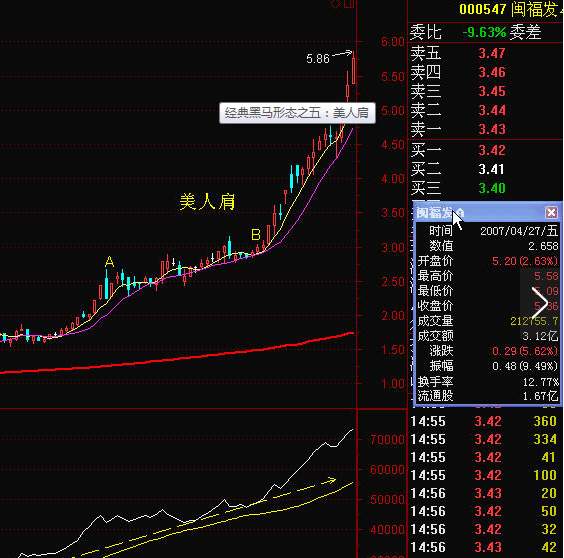Viewport: 564px width, 558px height.
Task: Click the point B marker on chart
Action: pyautogui.click(x=256, y=235)
